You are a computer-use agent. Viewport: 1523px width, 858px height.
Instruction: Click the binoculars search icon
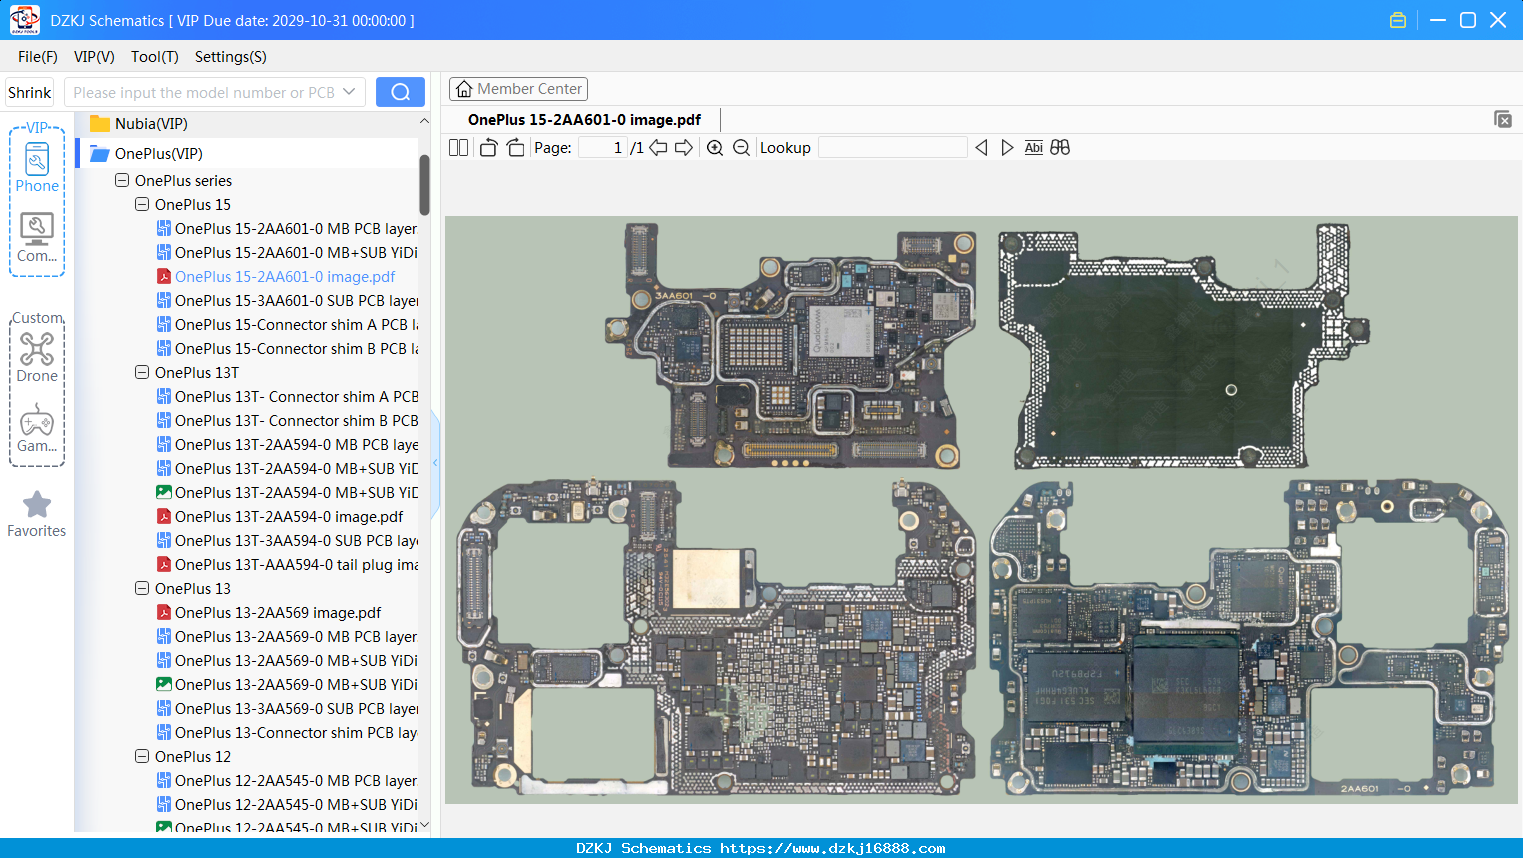pyautogui.click(x=1060, y=148)
